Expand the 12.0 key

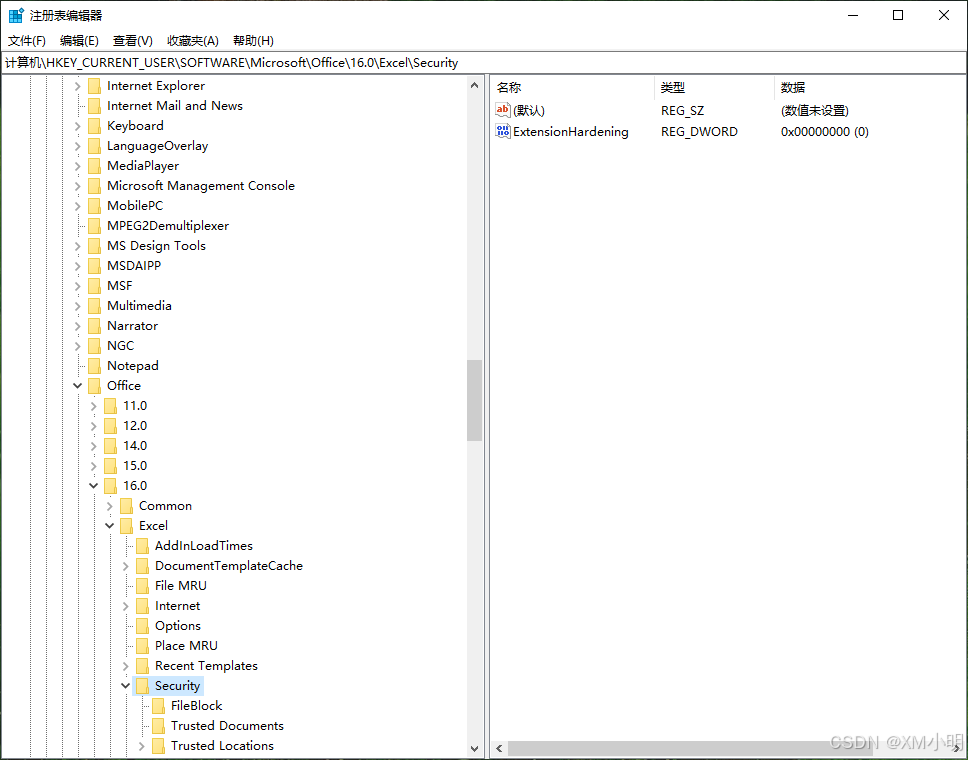coord(94,426)
